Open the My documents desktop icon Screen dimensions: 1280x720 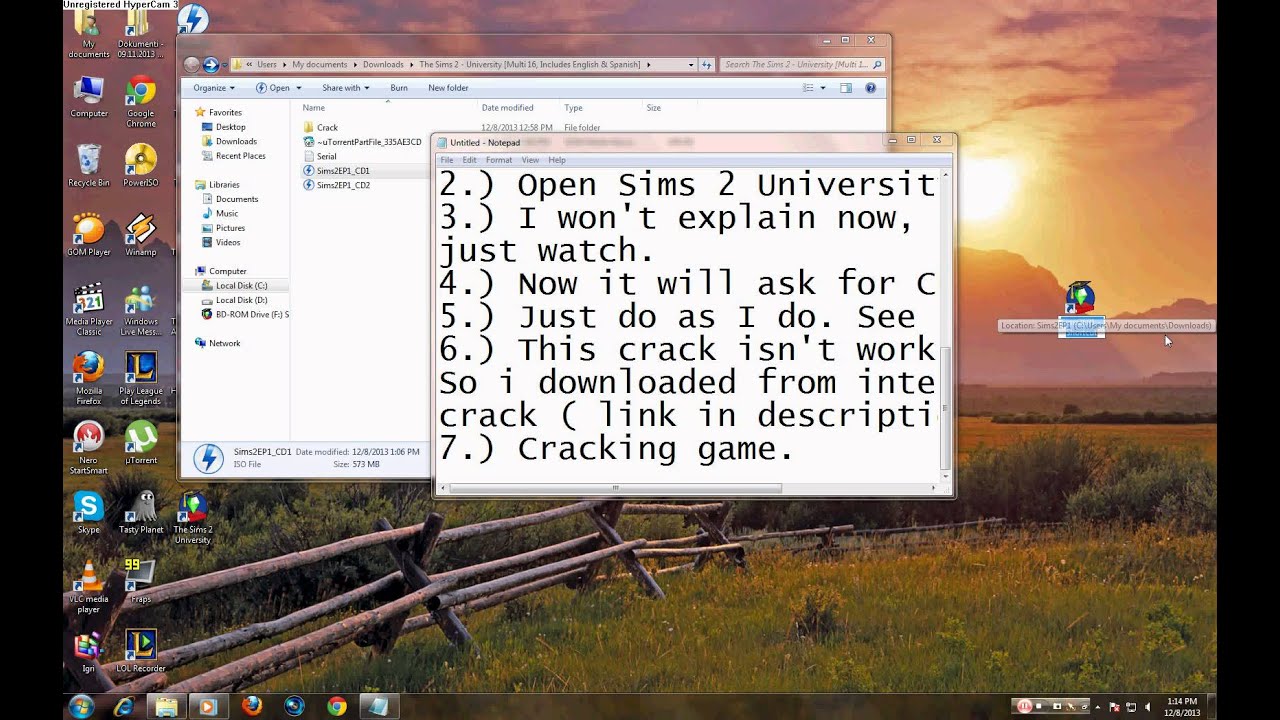[x=89, y=34]
